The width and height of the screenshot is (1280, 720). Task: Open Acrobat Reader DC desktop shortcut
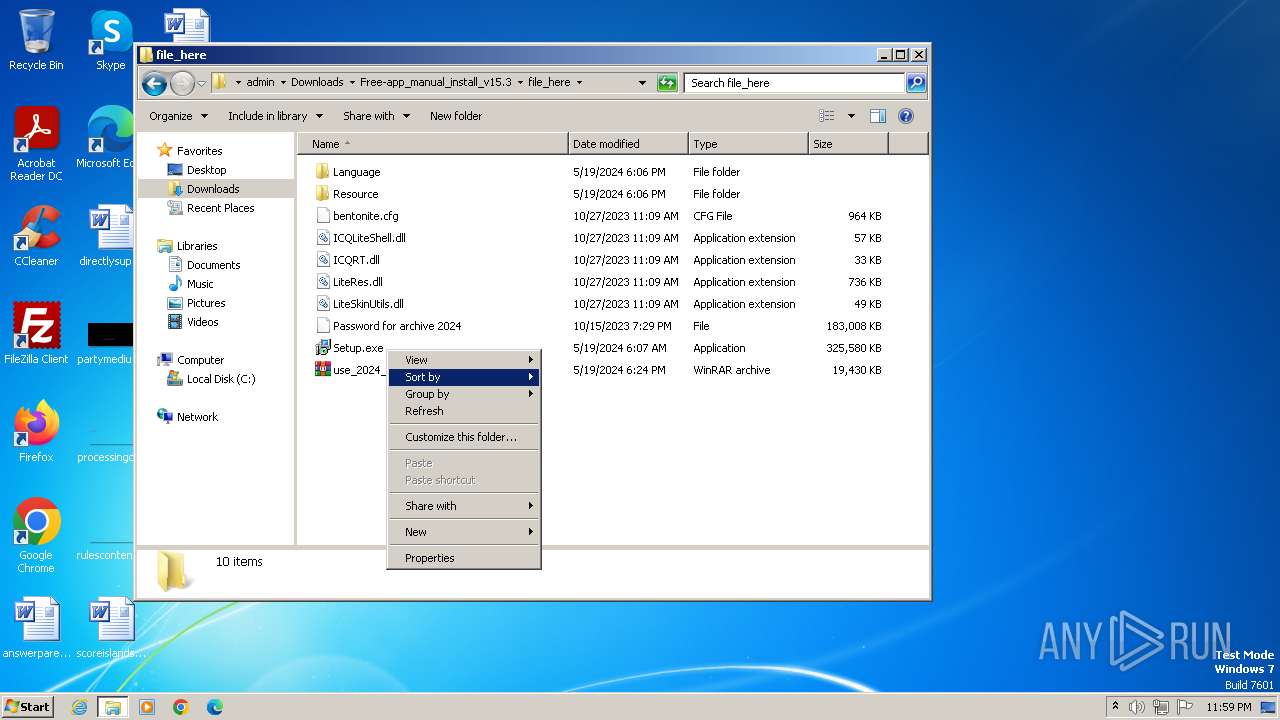36,144
